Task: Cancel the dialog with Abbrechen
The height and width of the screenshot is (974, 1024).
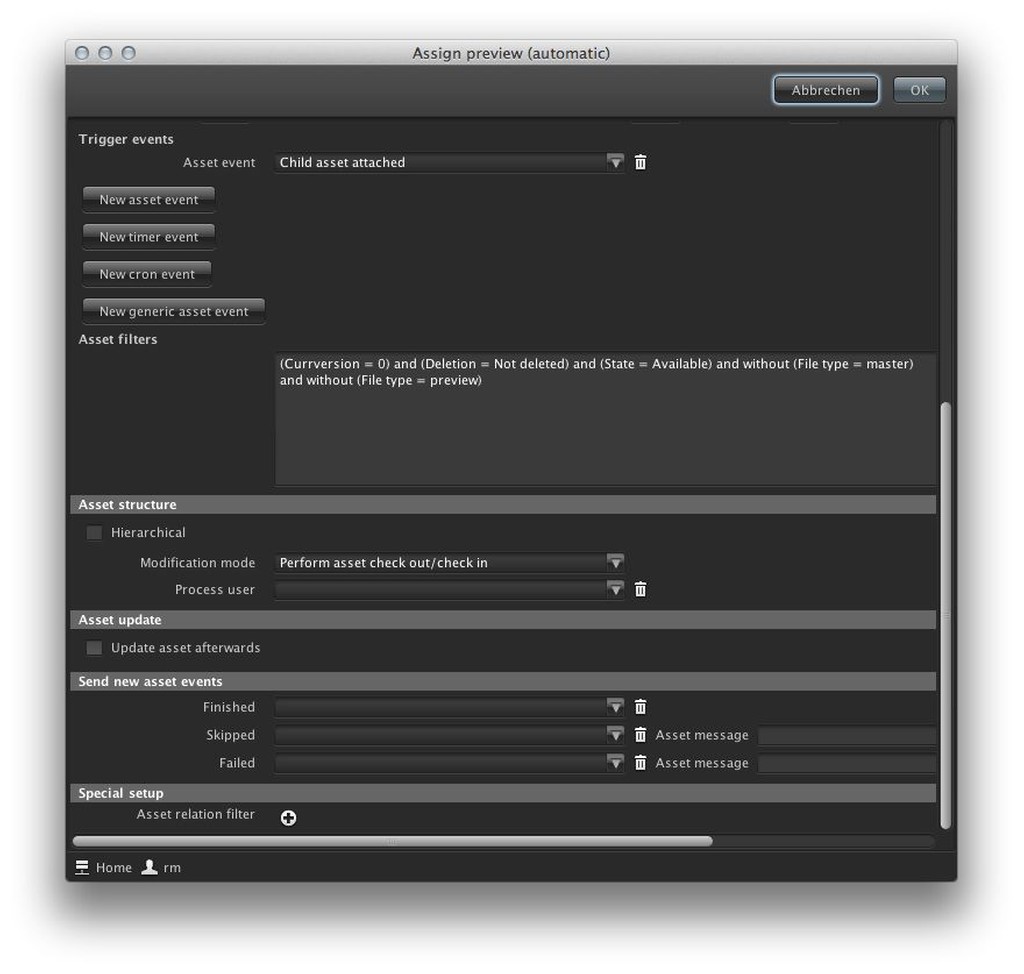Action: click(825, 89)
